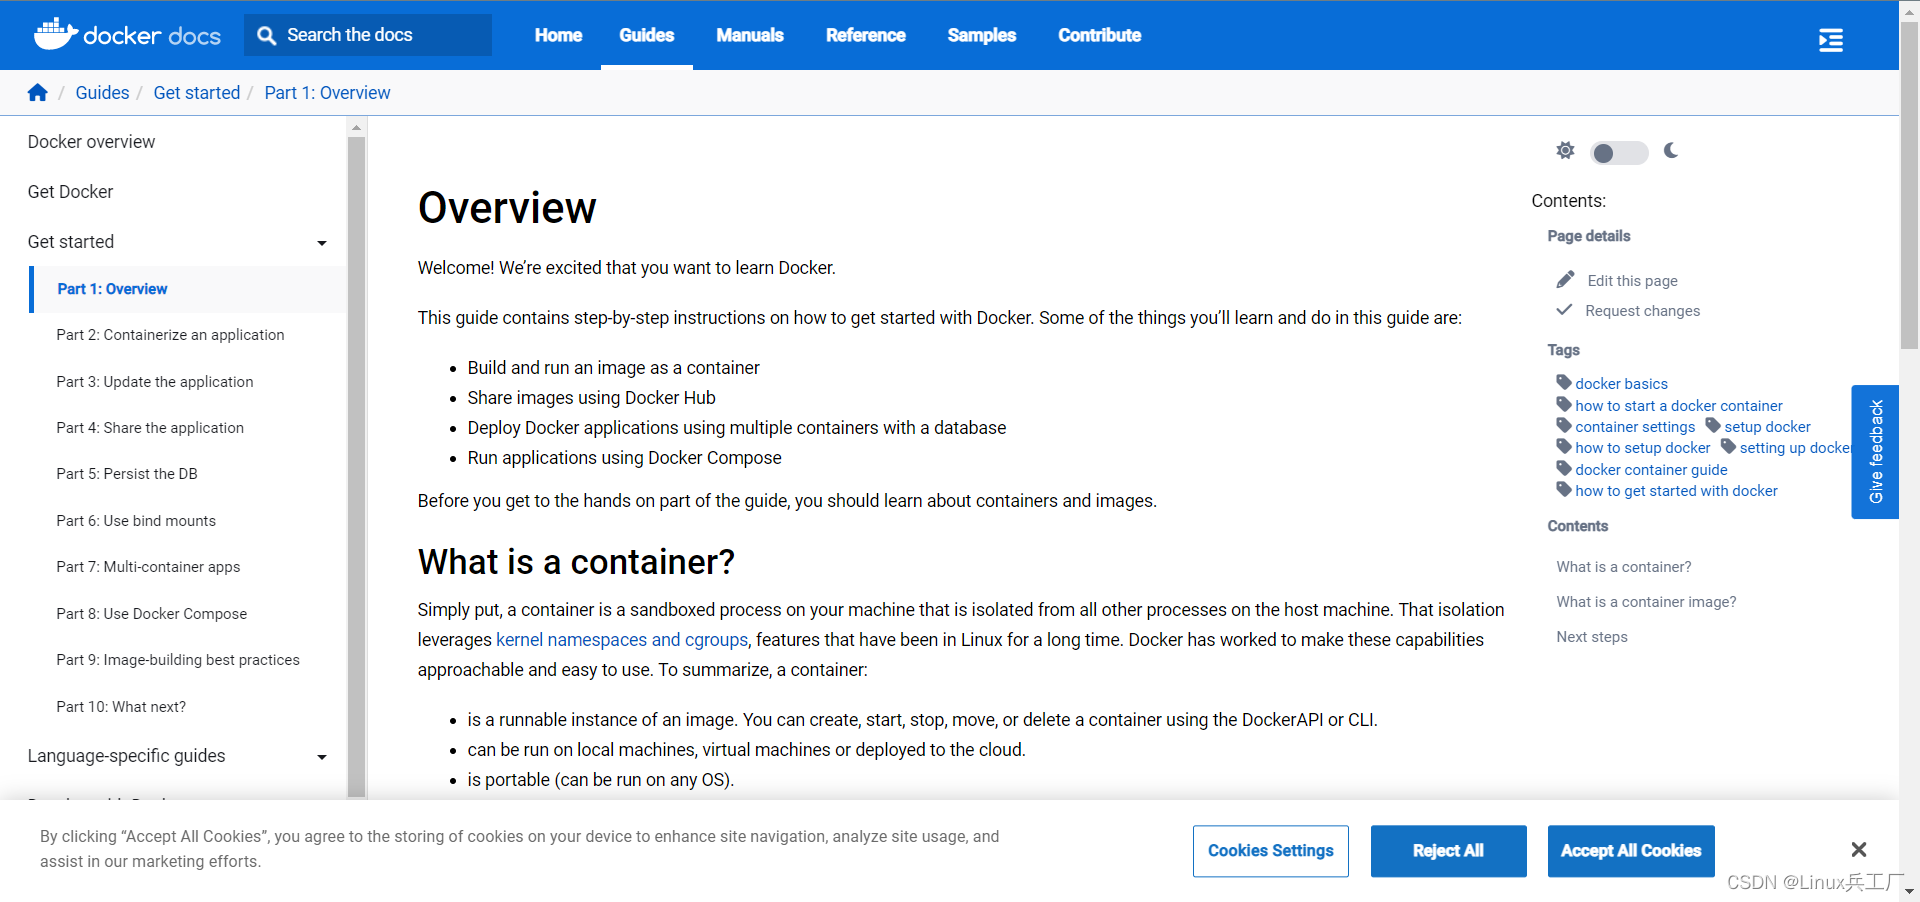The image size is (1920, 902).
Task: Select Part 9: Image-building best practices
Action: tap(178, 660)
